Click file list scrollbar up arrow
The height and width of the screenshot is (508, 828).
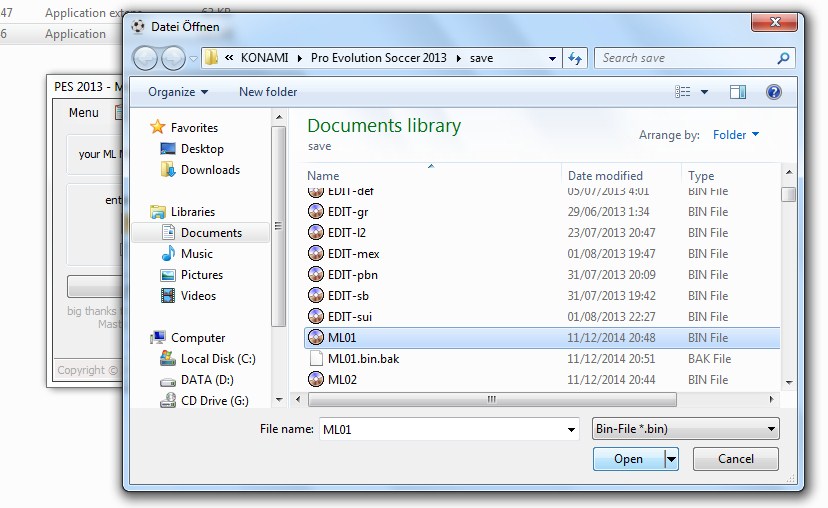(789, 172)
